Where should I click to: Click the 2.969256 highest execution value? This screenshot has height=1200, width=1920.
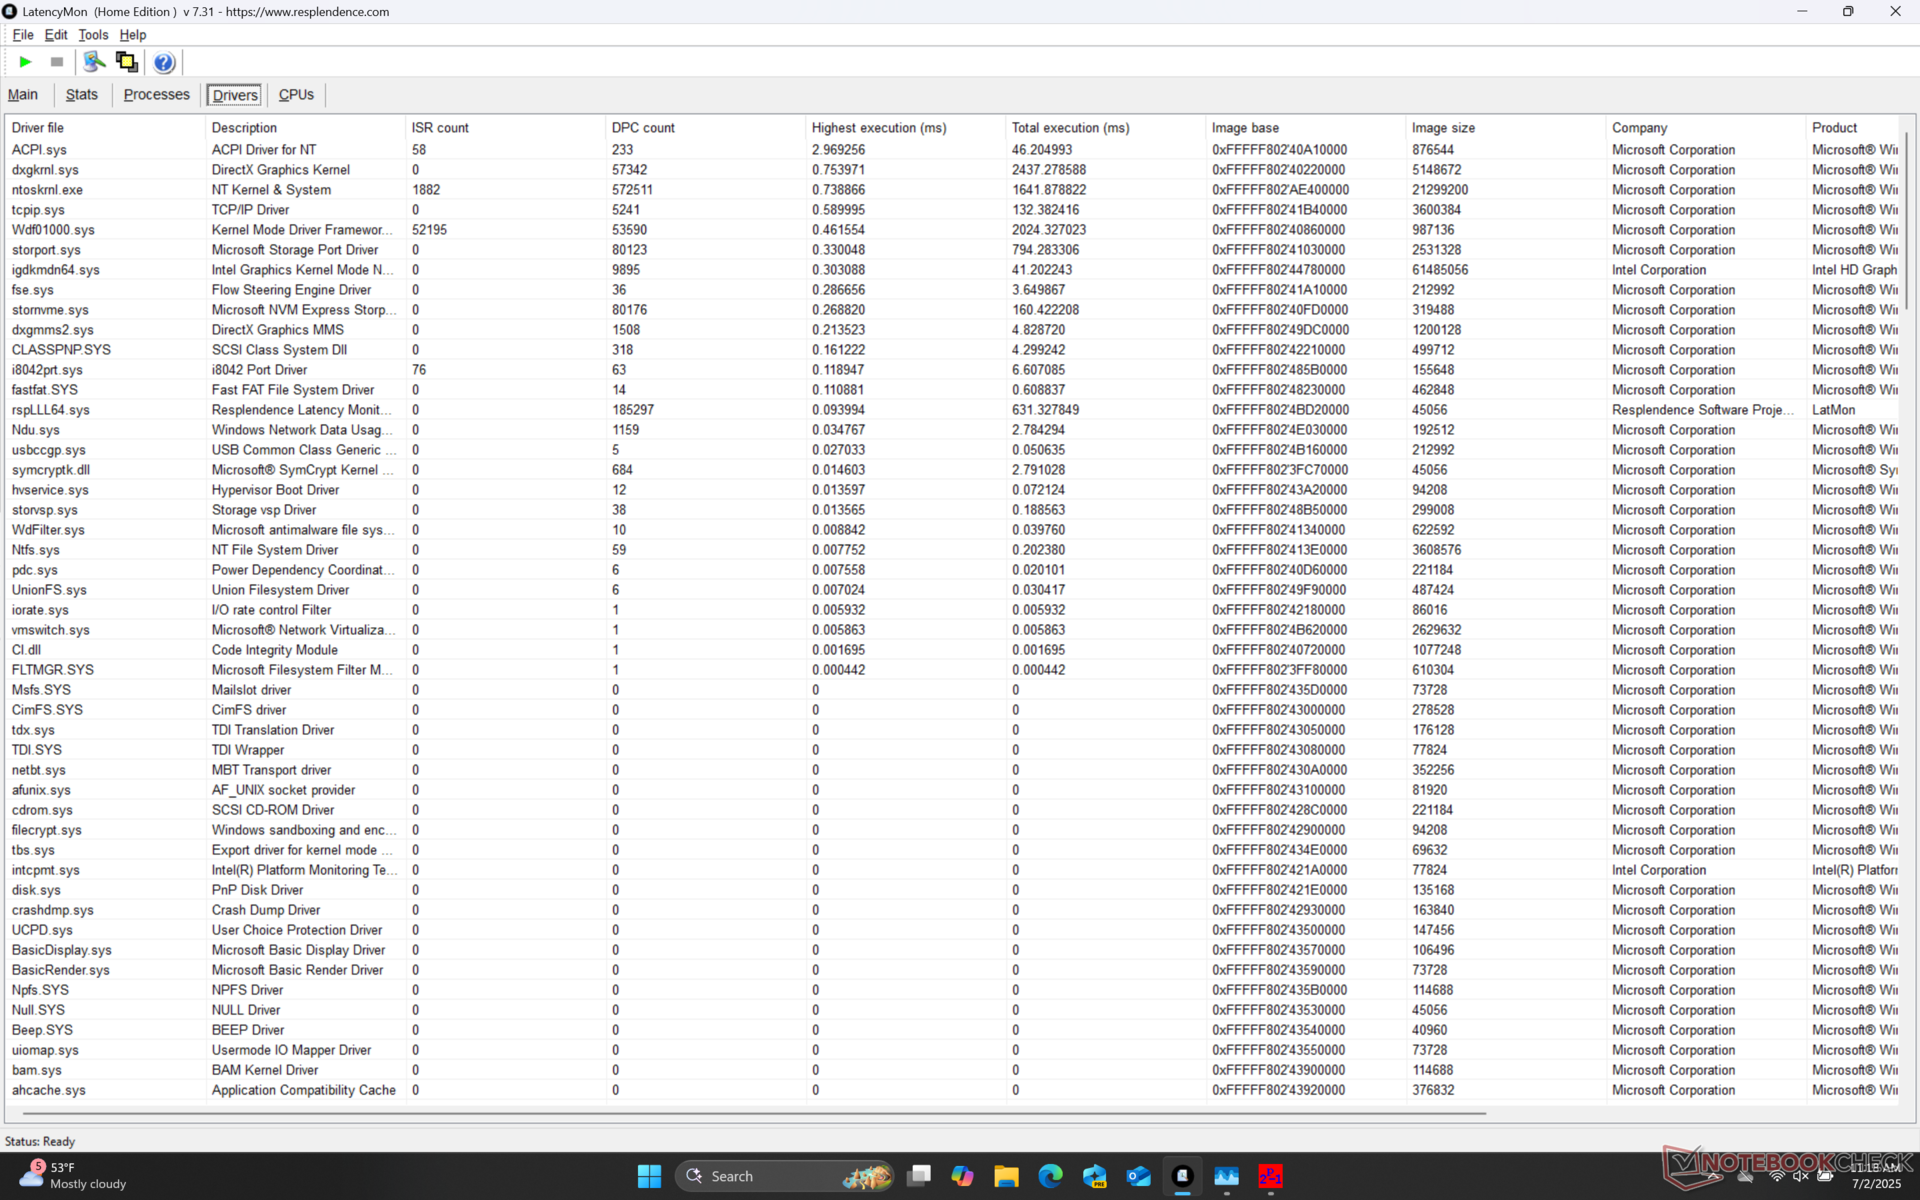pos(838,150)
